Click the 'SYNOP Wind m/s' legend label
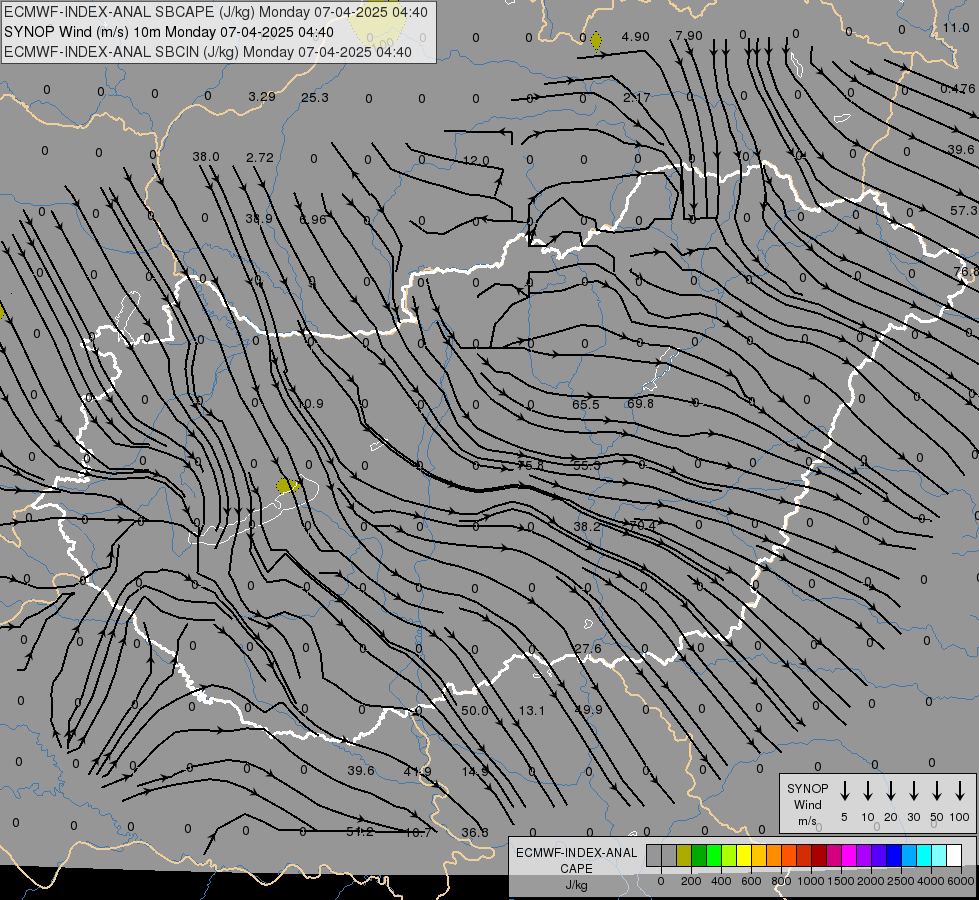 coord(807,805)
